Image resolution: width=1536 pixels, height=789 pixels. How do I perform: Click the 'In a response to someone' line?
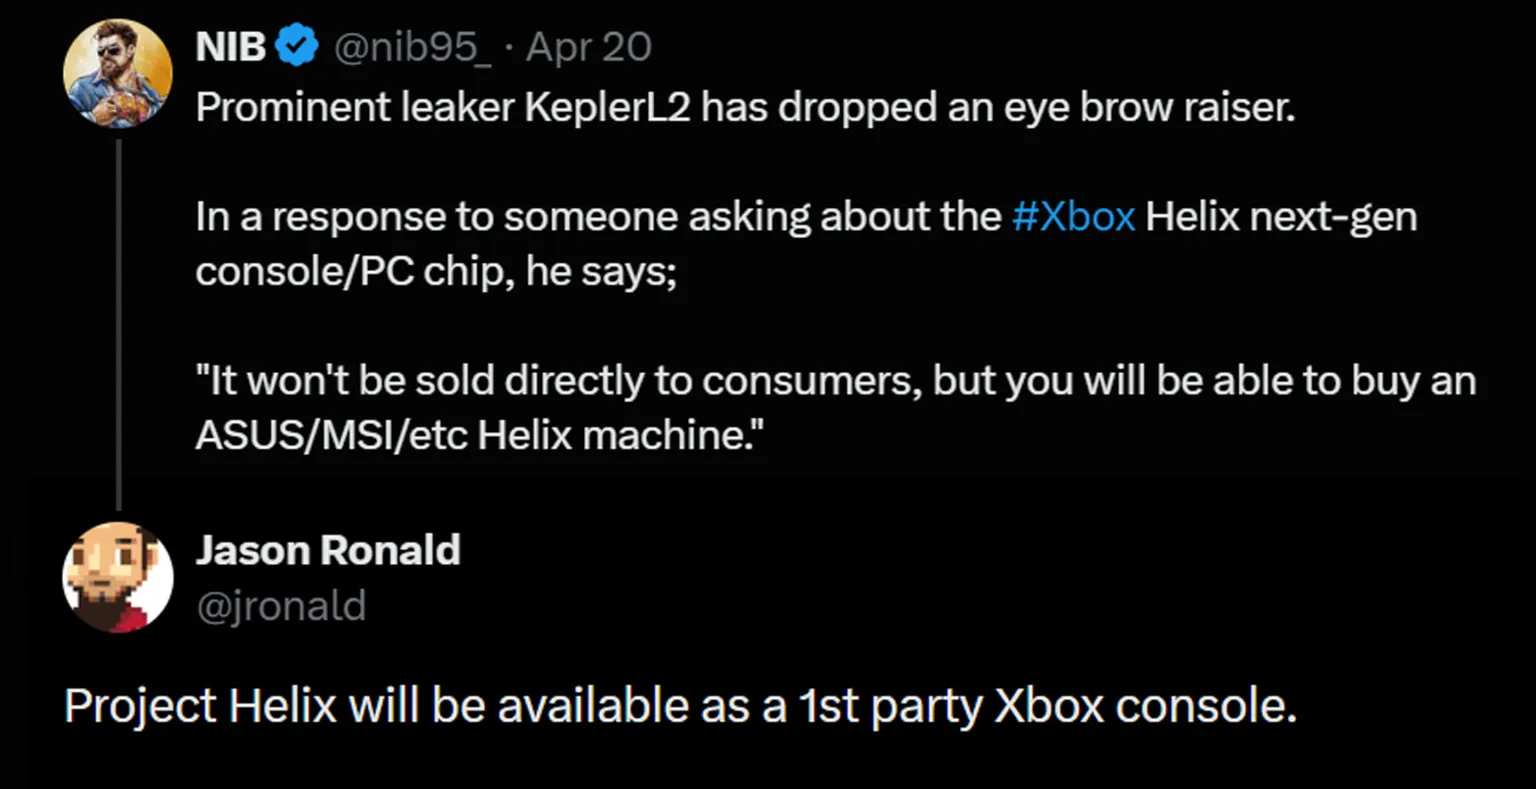pos(806,218)
